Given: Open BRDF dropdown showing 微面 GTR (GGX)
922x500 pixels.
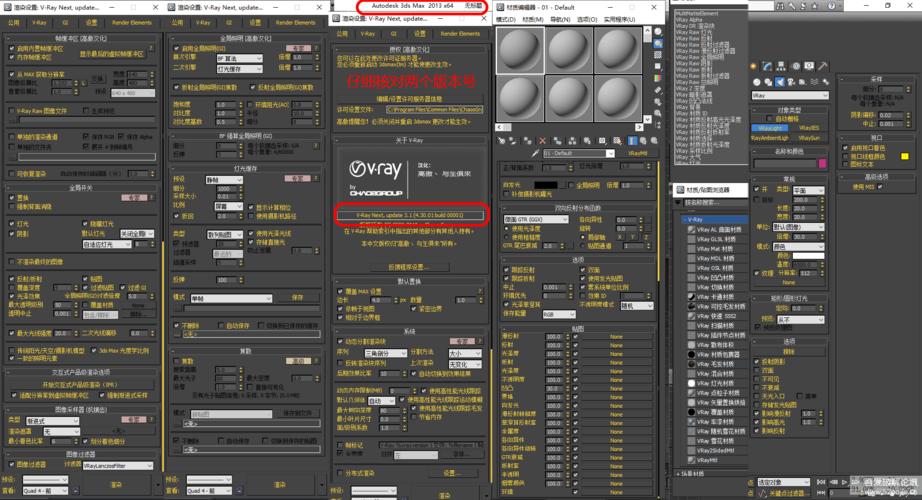Looking at the screenshot, I should tap(536, 219).
